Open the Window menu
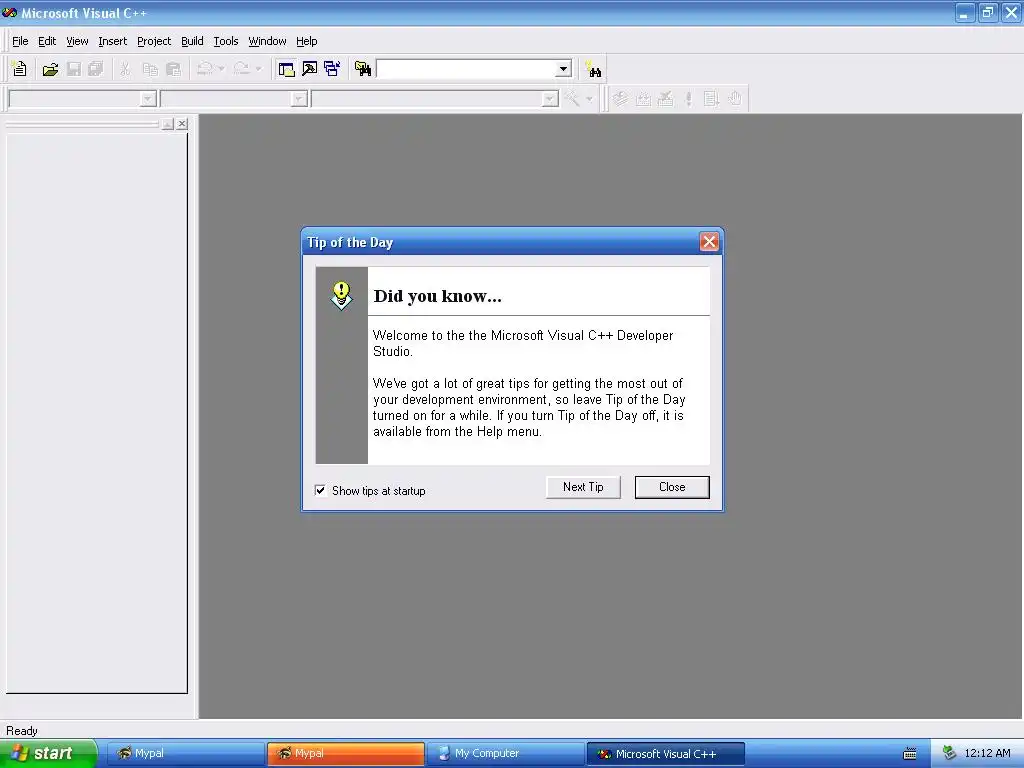The image size is (1024, 768). [267, 41]
